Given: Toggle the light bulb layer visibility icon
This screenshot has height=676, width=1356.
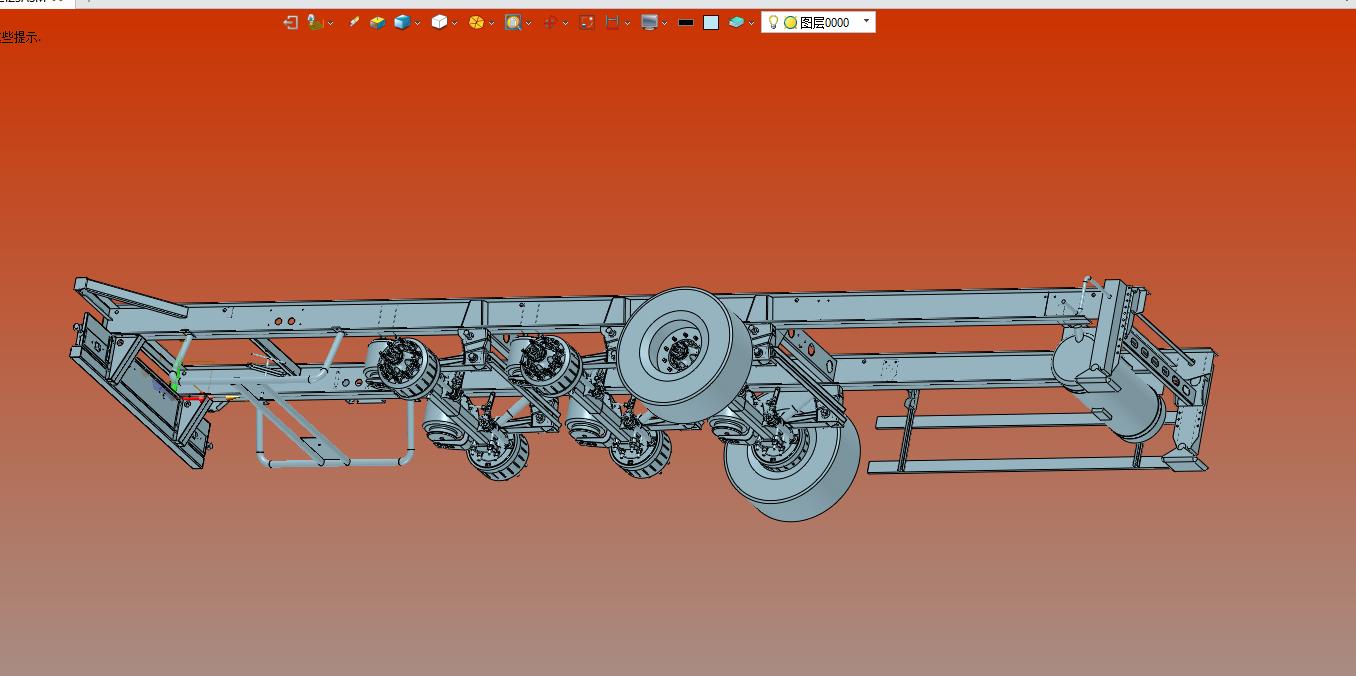Looking at the screenshot, I should point(773,22).
